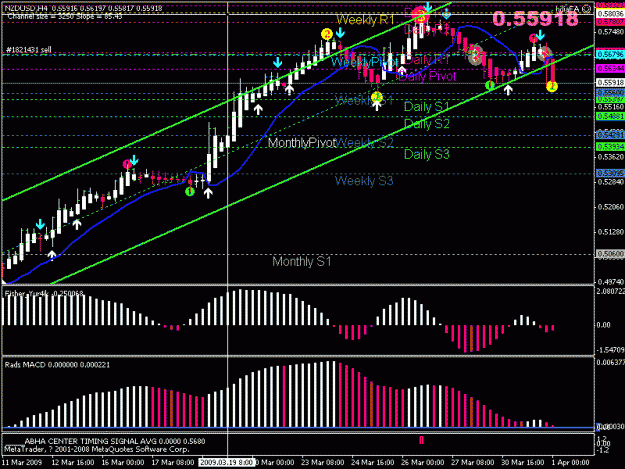Click the yellow circle marker on the Weekly S1 label

(x=377, y=97)
